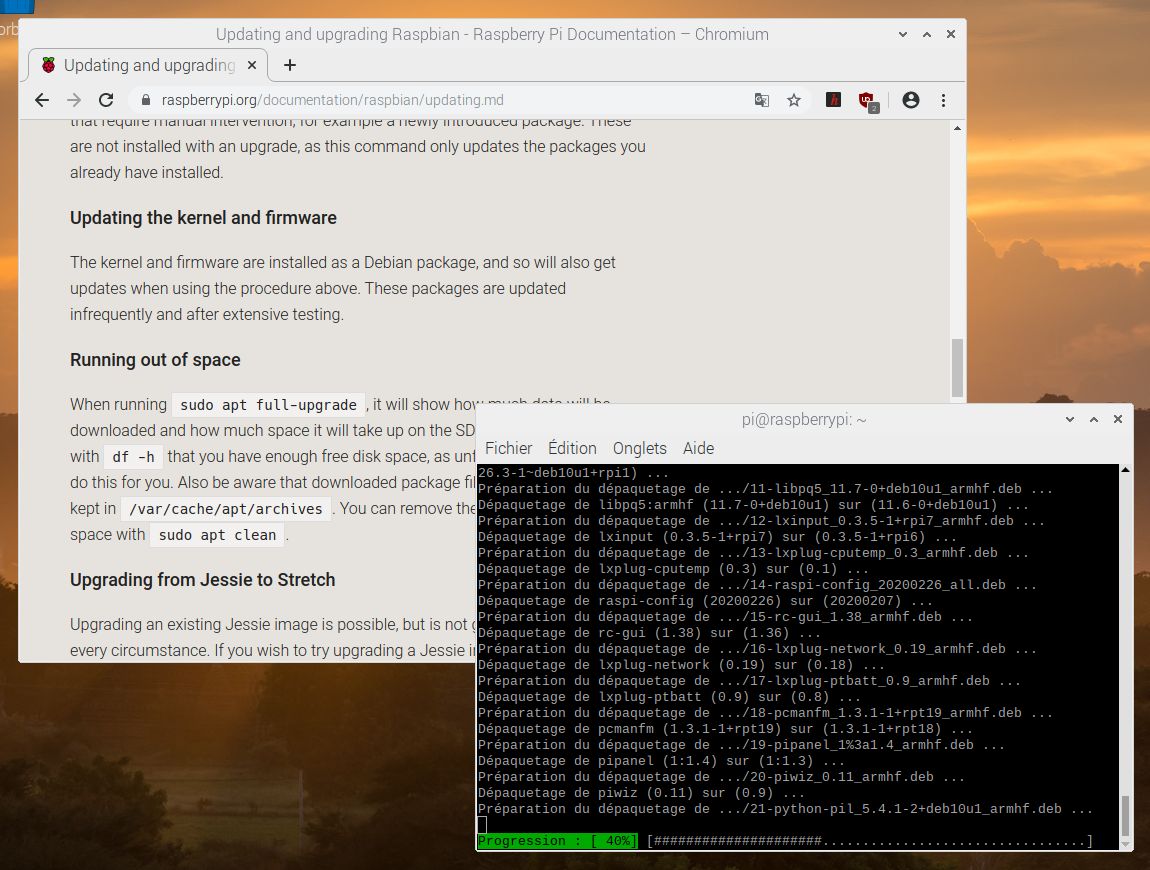Select the Updating and upgrading tab
1150x870 pixels.
pyautogui.click(x=149, y=65)
